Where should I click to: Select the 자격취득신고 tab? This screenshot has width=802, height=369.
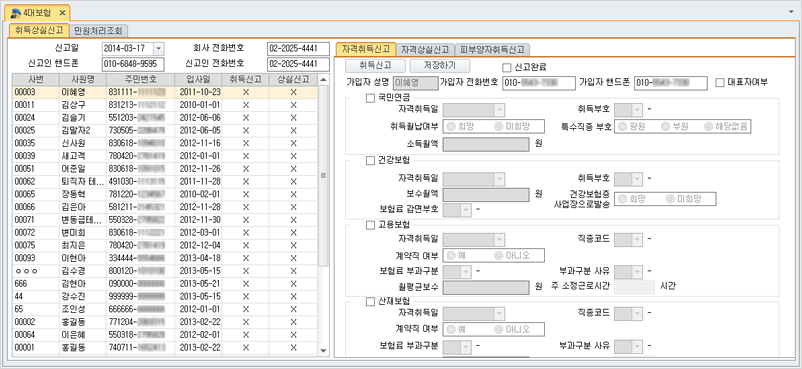click(366, 50)
